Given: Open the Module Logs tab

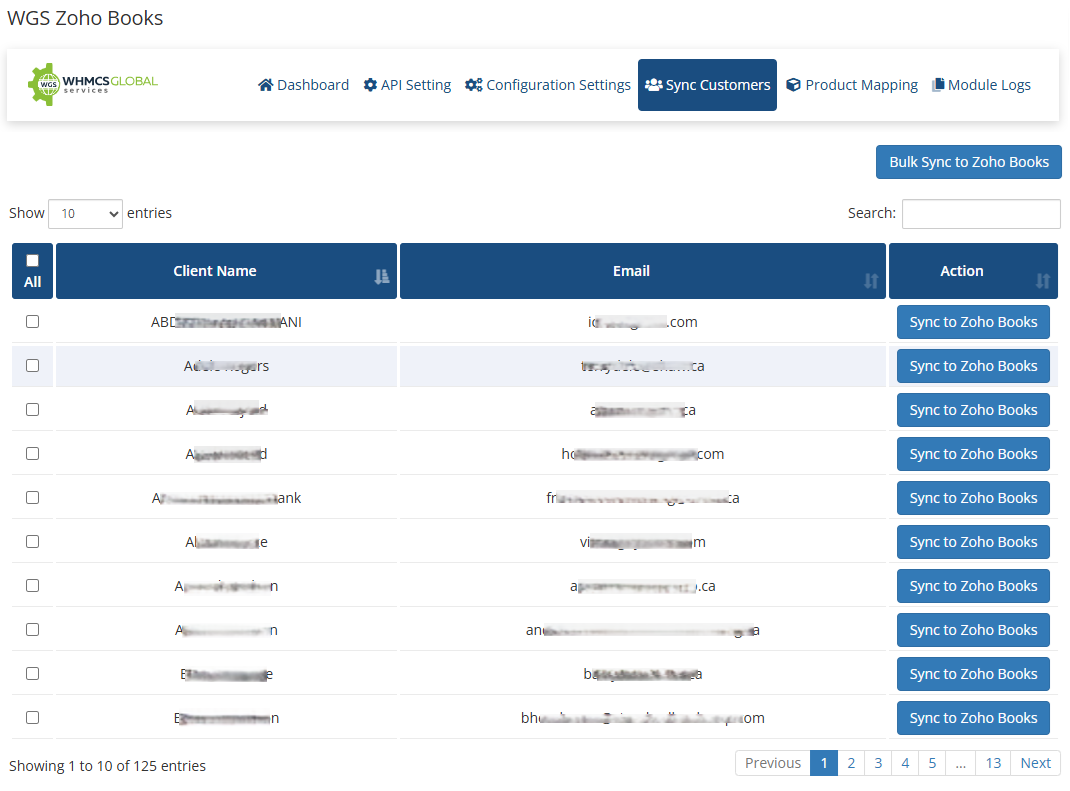Looking at the screenshot, I should pyautogui.click(x=988, y=85).
